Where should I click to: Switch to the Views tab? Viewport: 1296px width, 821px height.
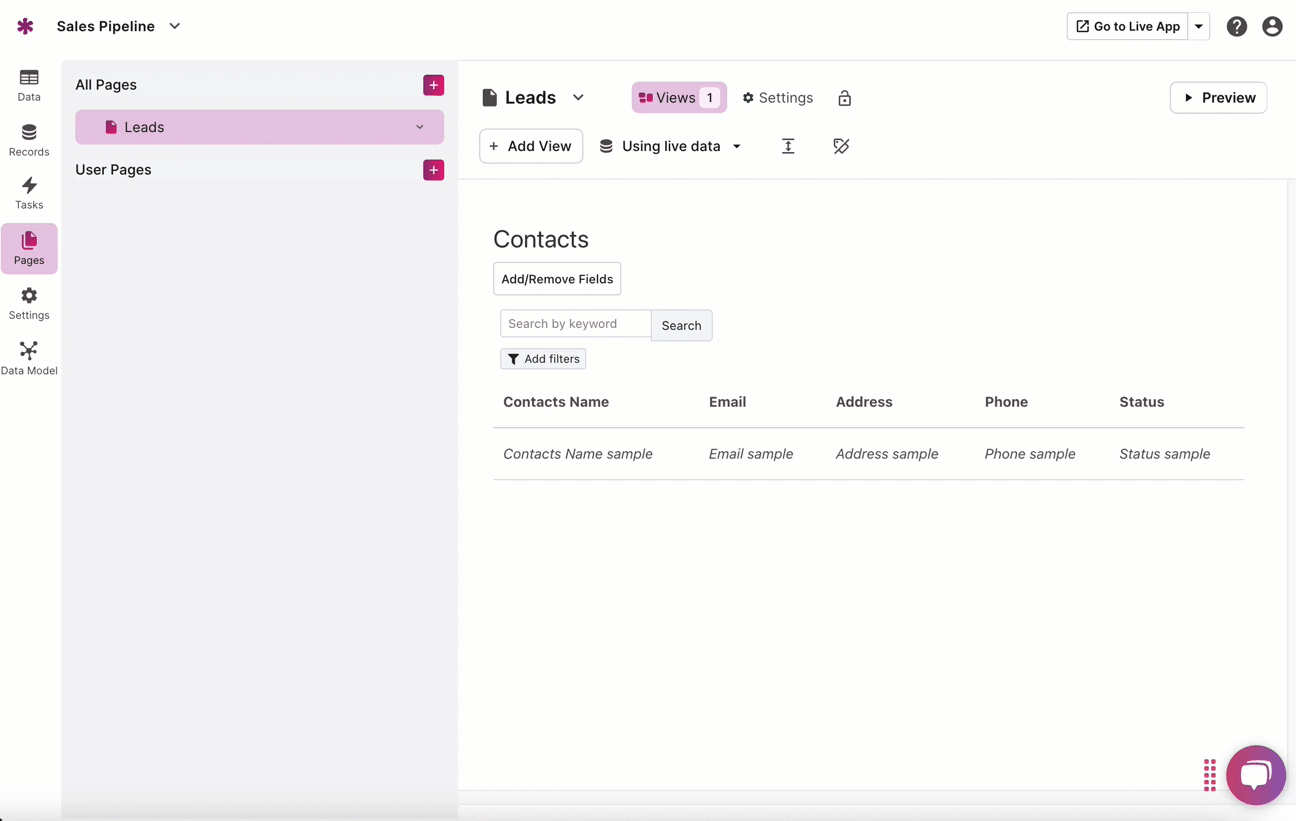click(x=679, y=98)
